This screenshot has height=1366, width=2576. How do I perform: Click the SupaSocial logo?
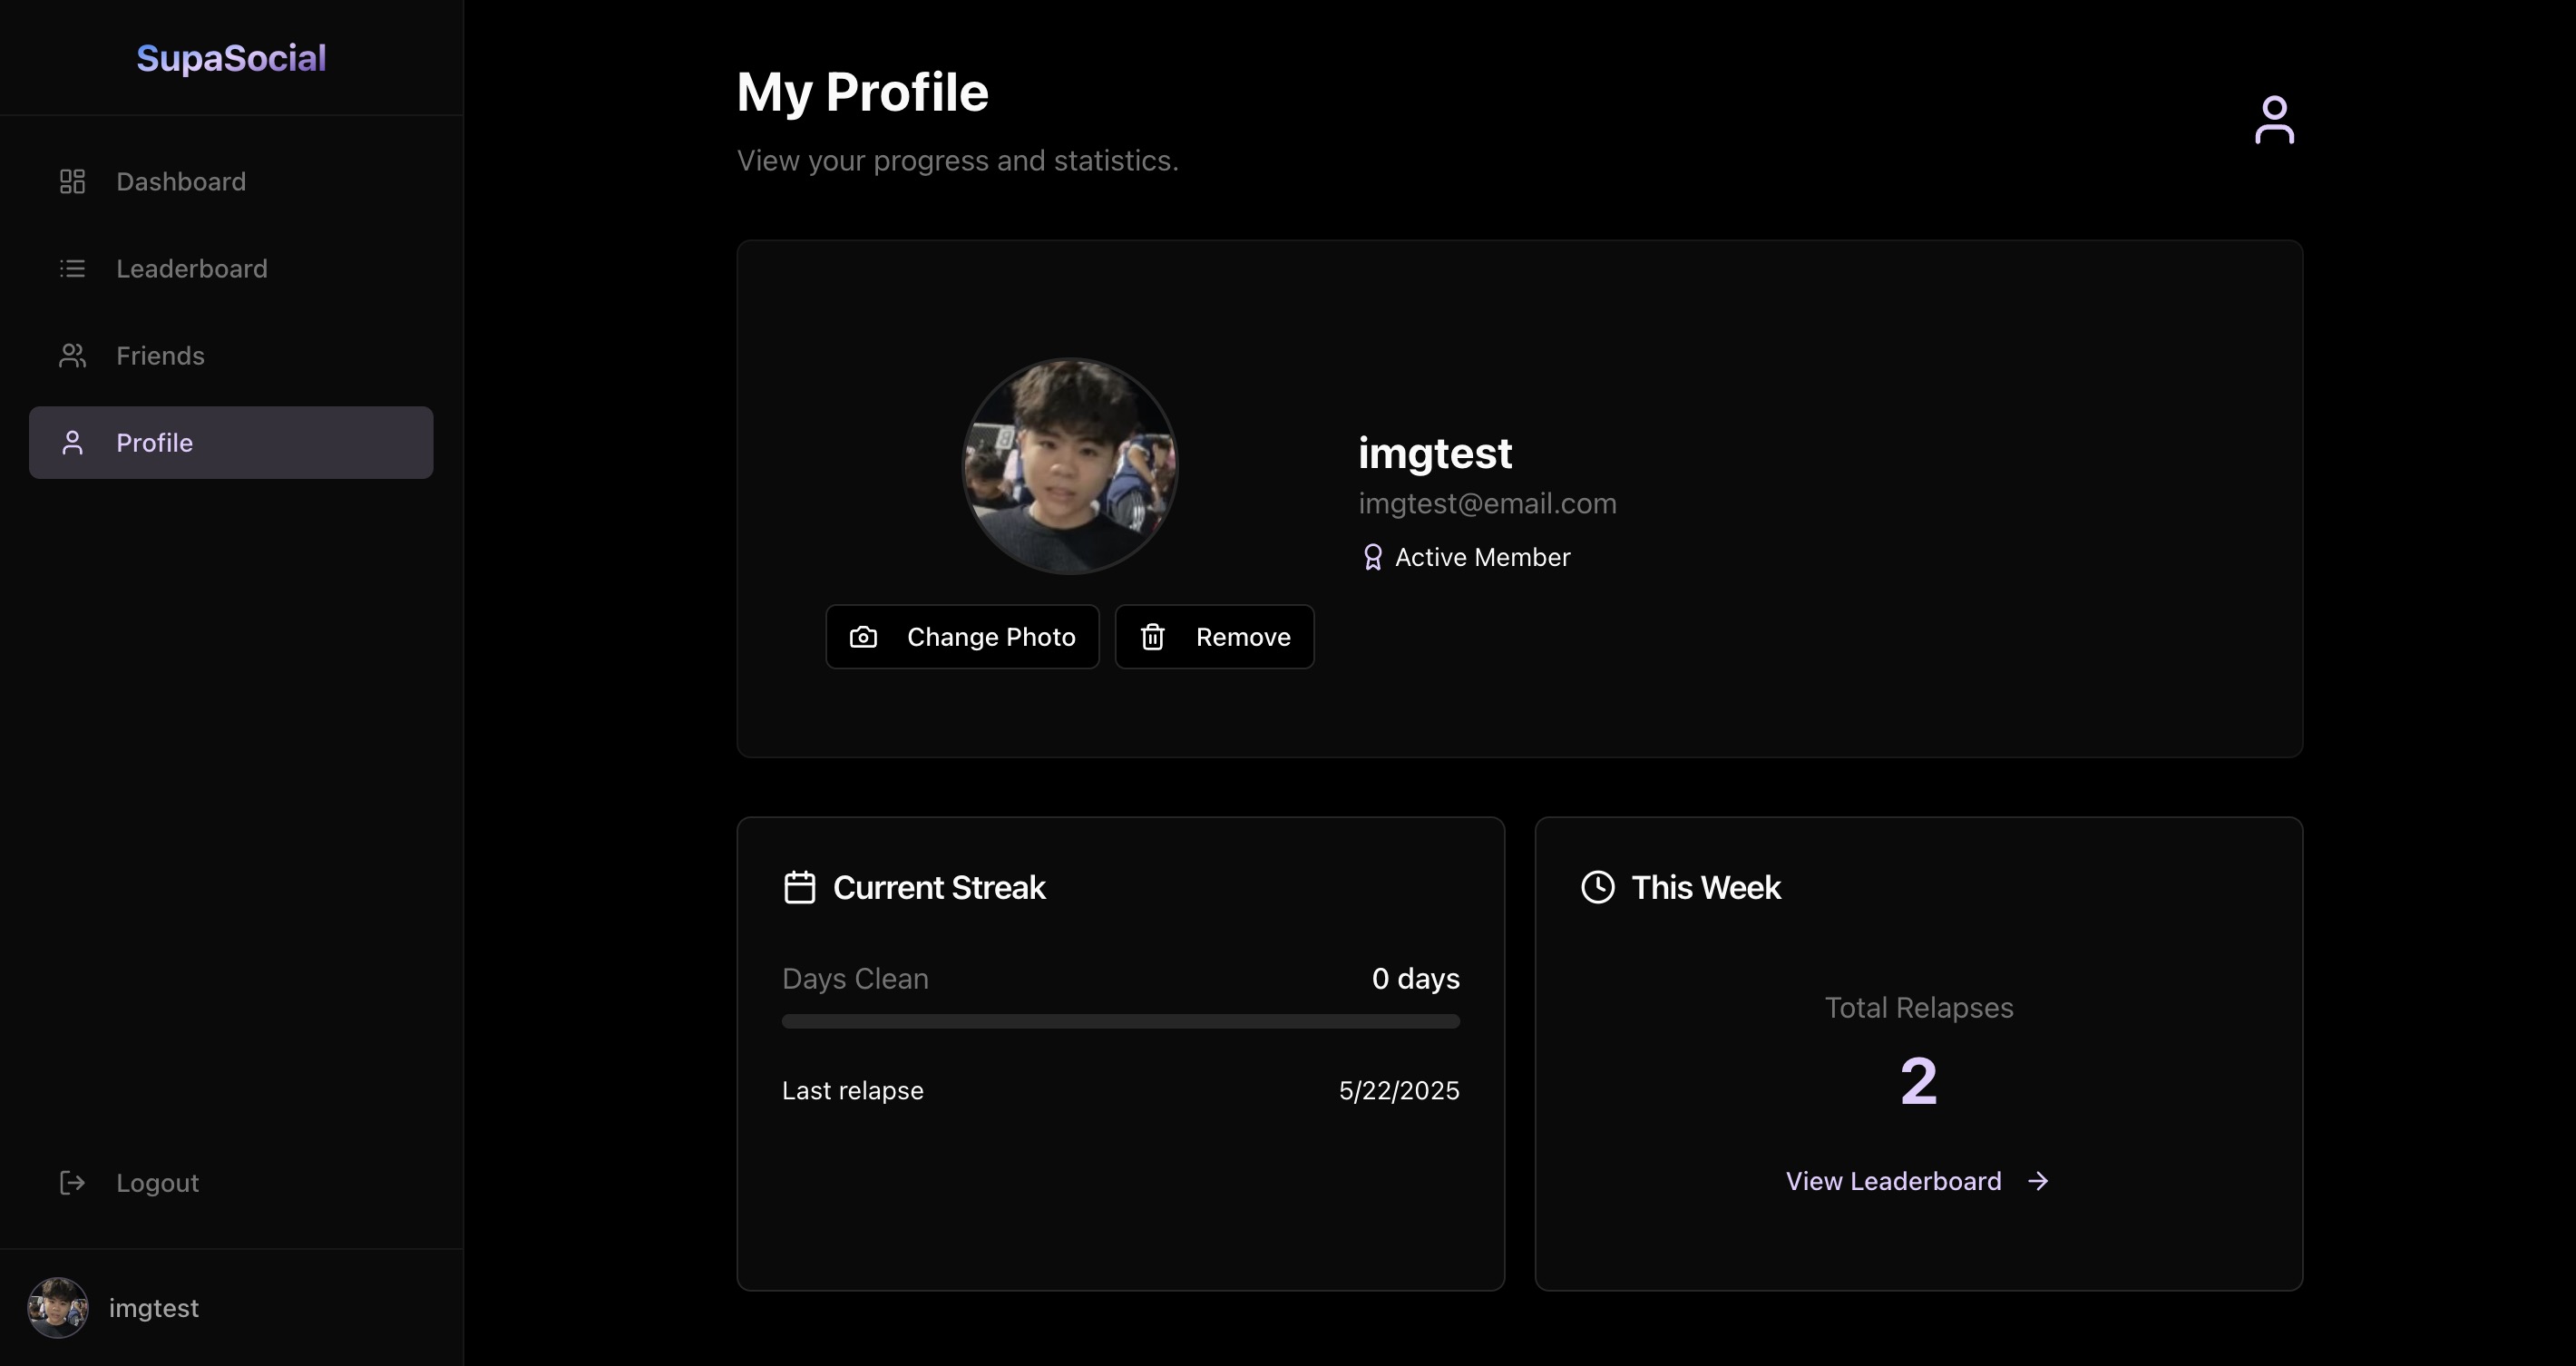(x=231, y=58)
